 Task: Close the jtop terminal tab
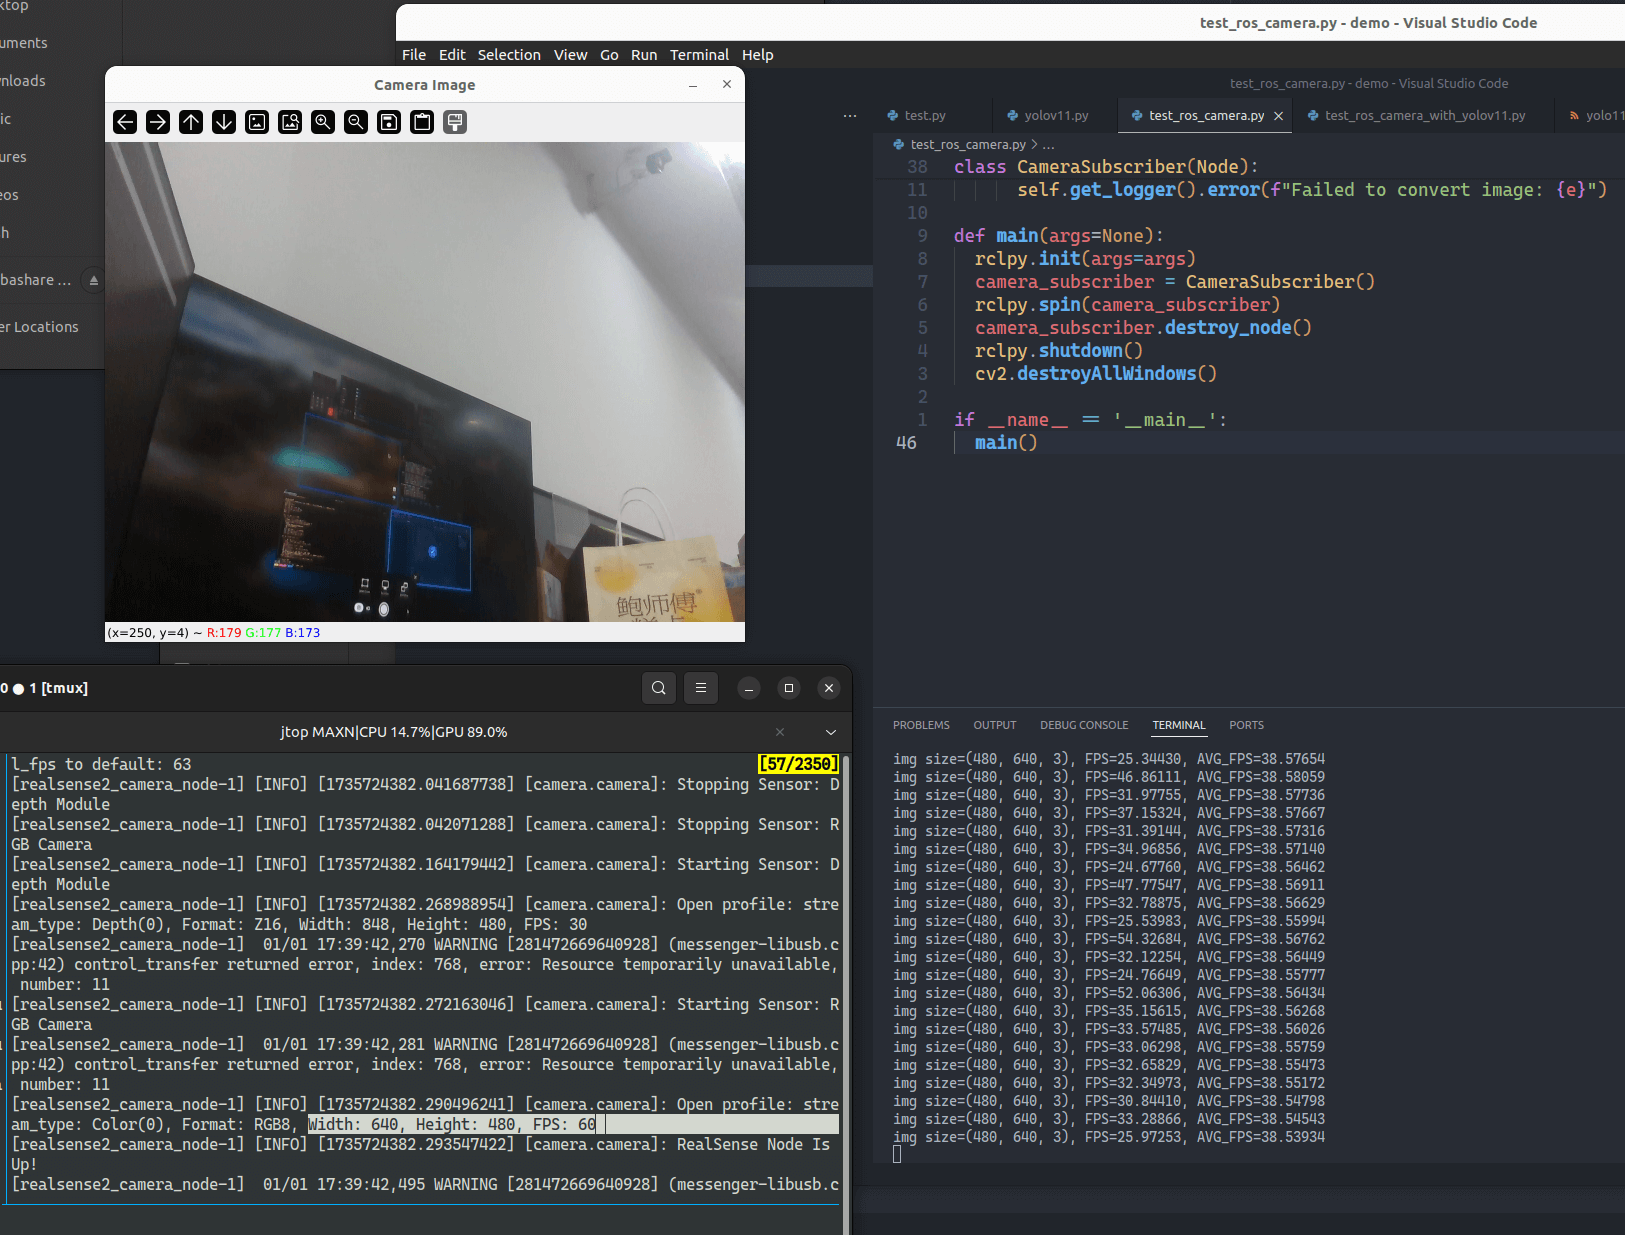pyautogui.click(x=780, y=732)
